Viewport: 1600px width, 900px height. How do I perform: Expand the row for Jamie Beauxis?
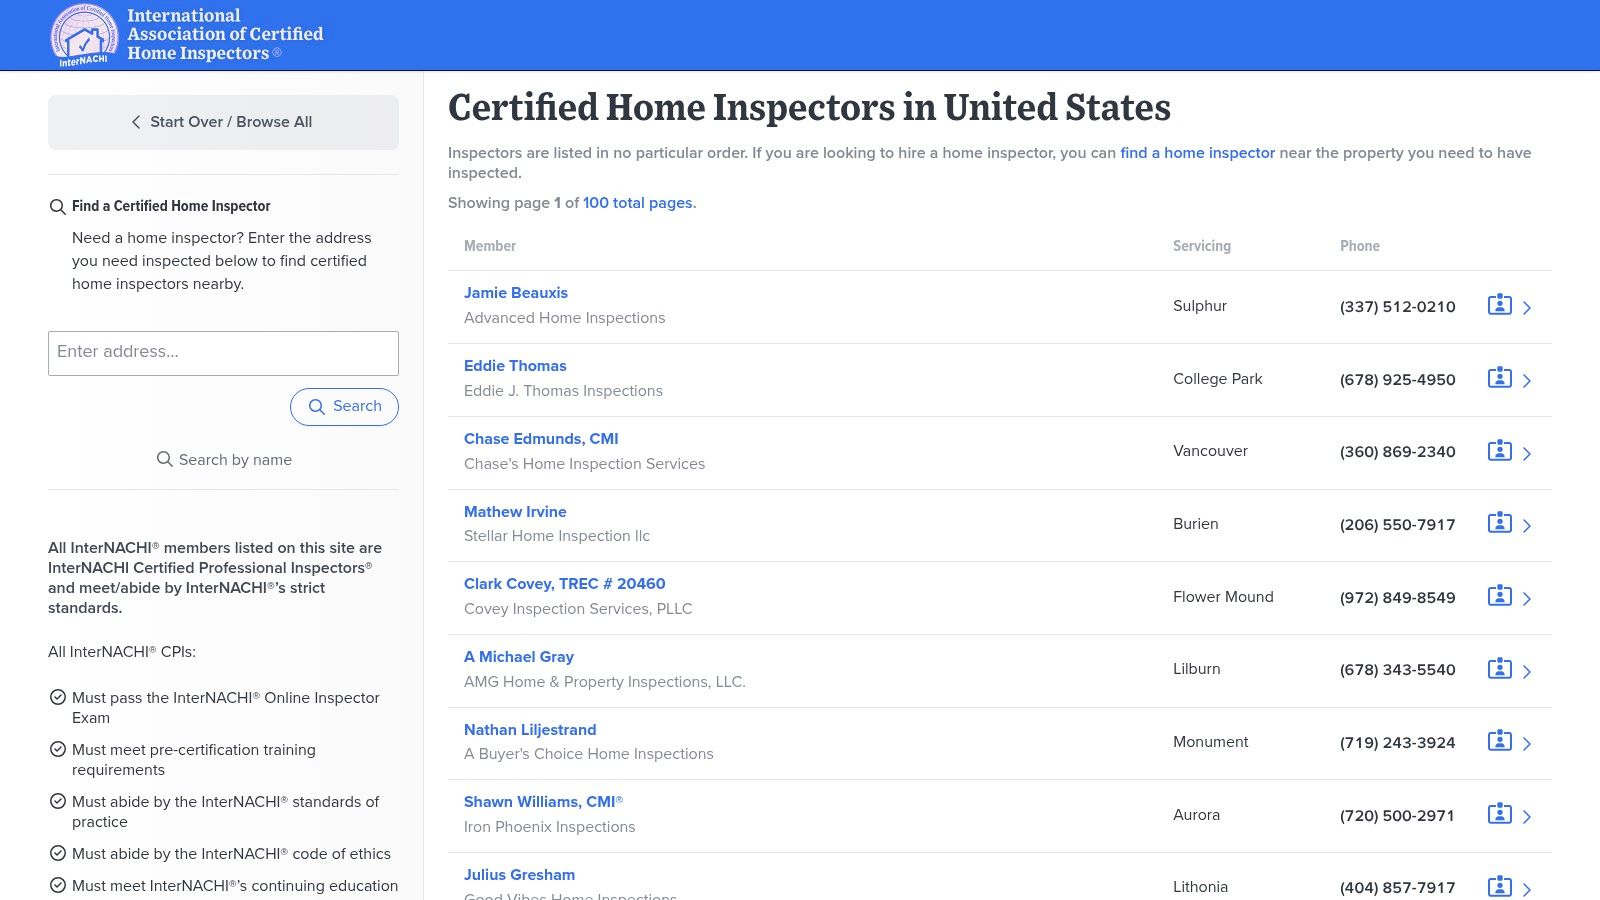click(x=1527, y=307)
